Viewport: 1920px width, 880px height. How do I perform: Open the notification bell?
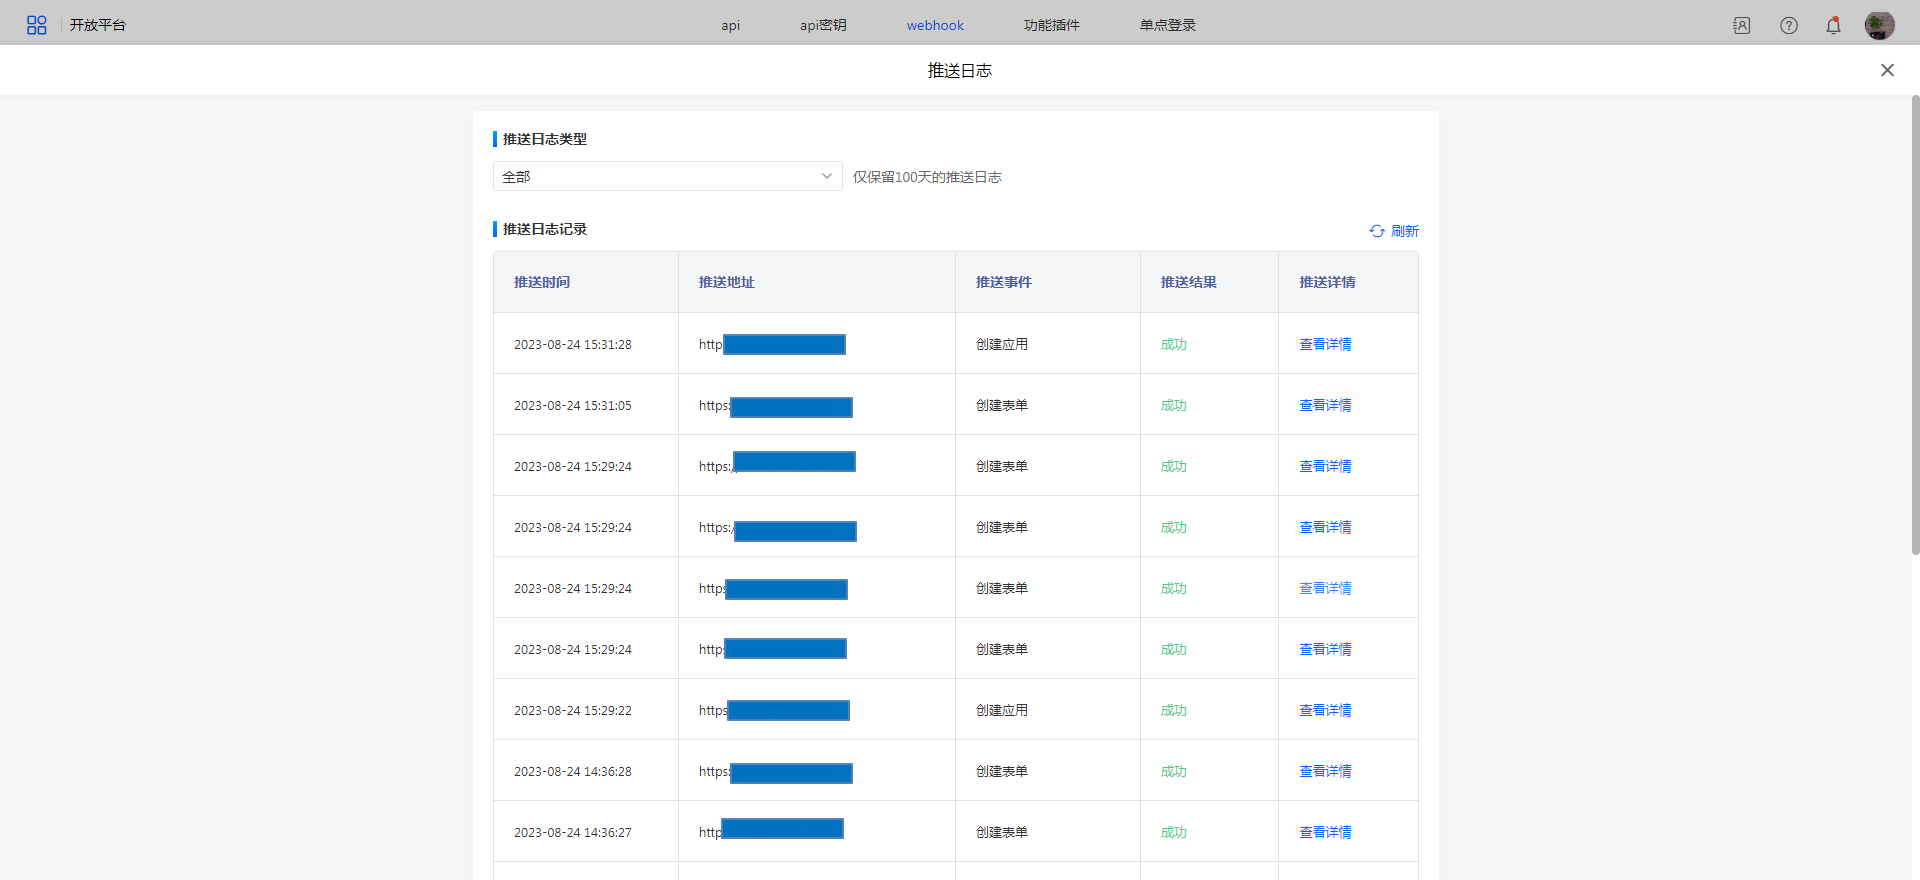pyautogui.click(x=1833, y=26)
